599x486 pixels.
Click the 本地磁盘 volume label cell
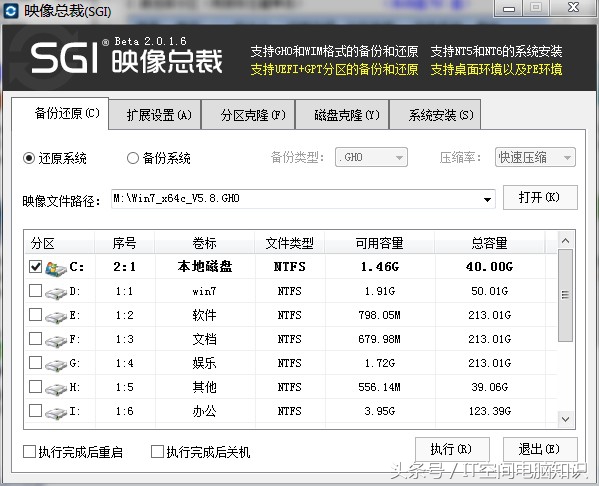205,266
